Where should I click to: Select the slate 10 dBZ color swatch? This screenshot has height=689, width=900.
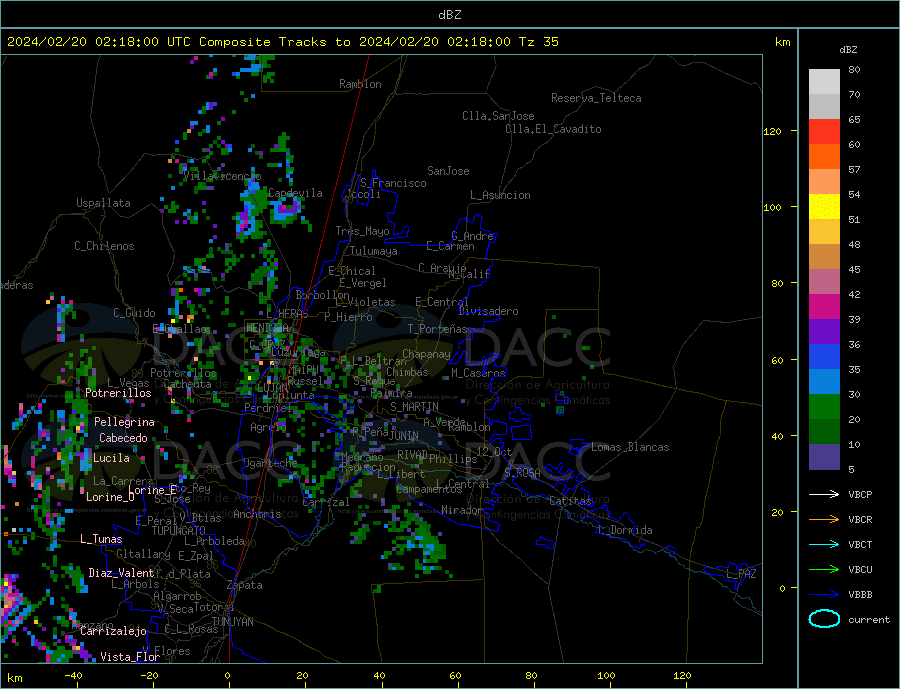click(824, 457)
